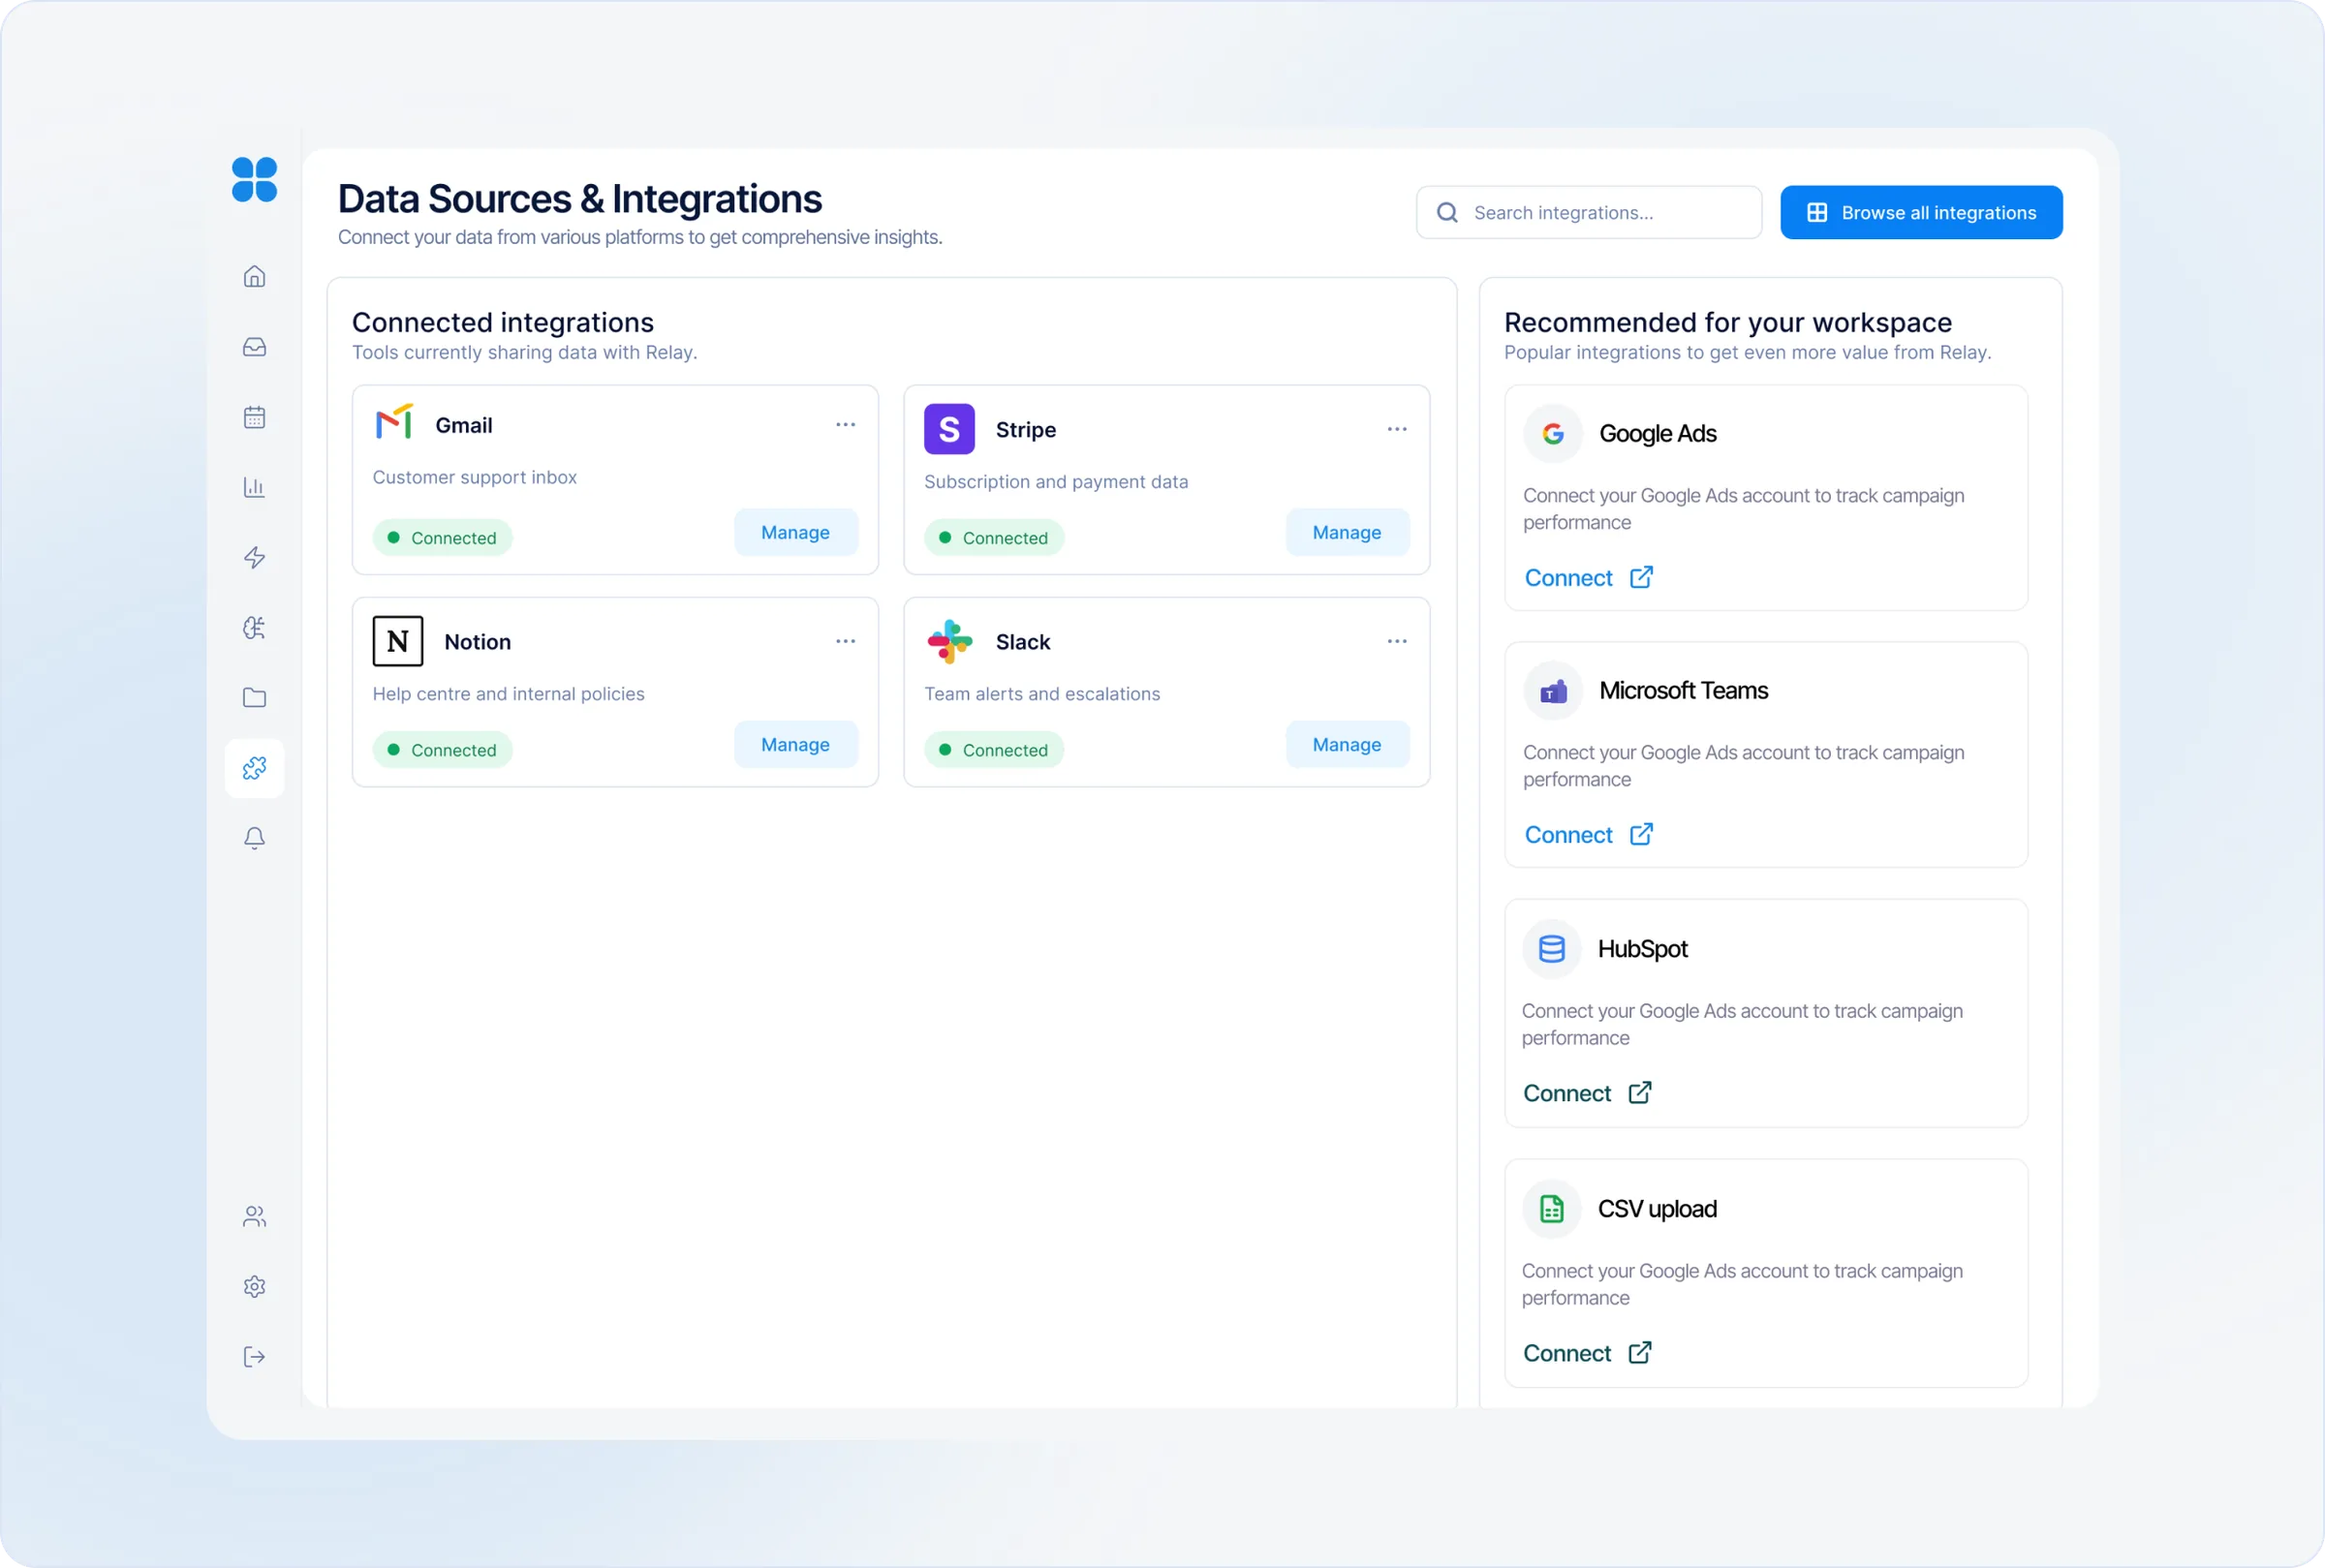This screenshot has height=1568, width=2325.
Task: Click the Gmail Connected status badge
Action: (442, 537)
